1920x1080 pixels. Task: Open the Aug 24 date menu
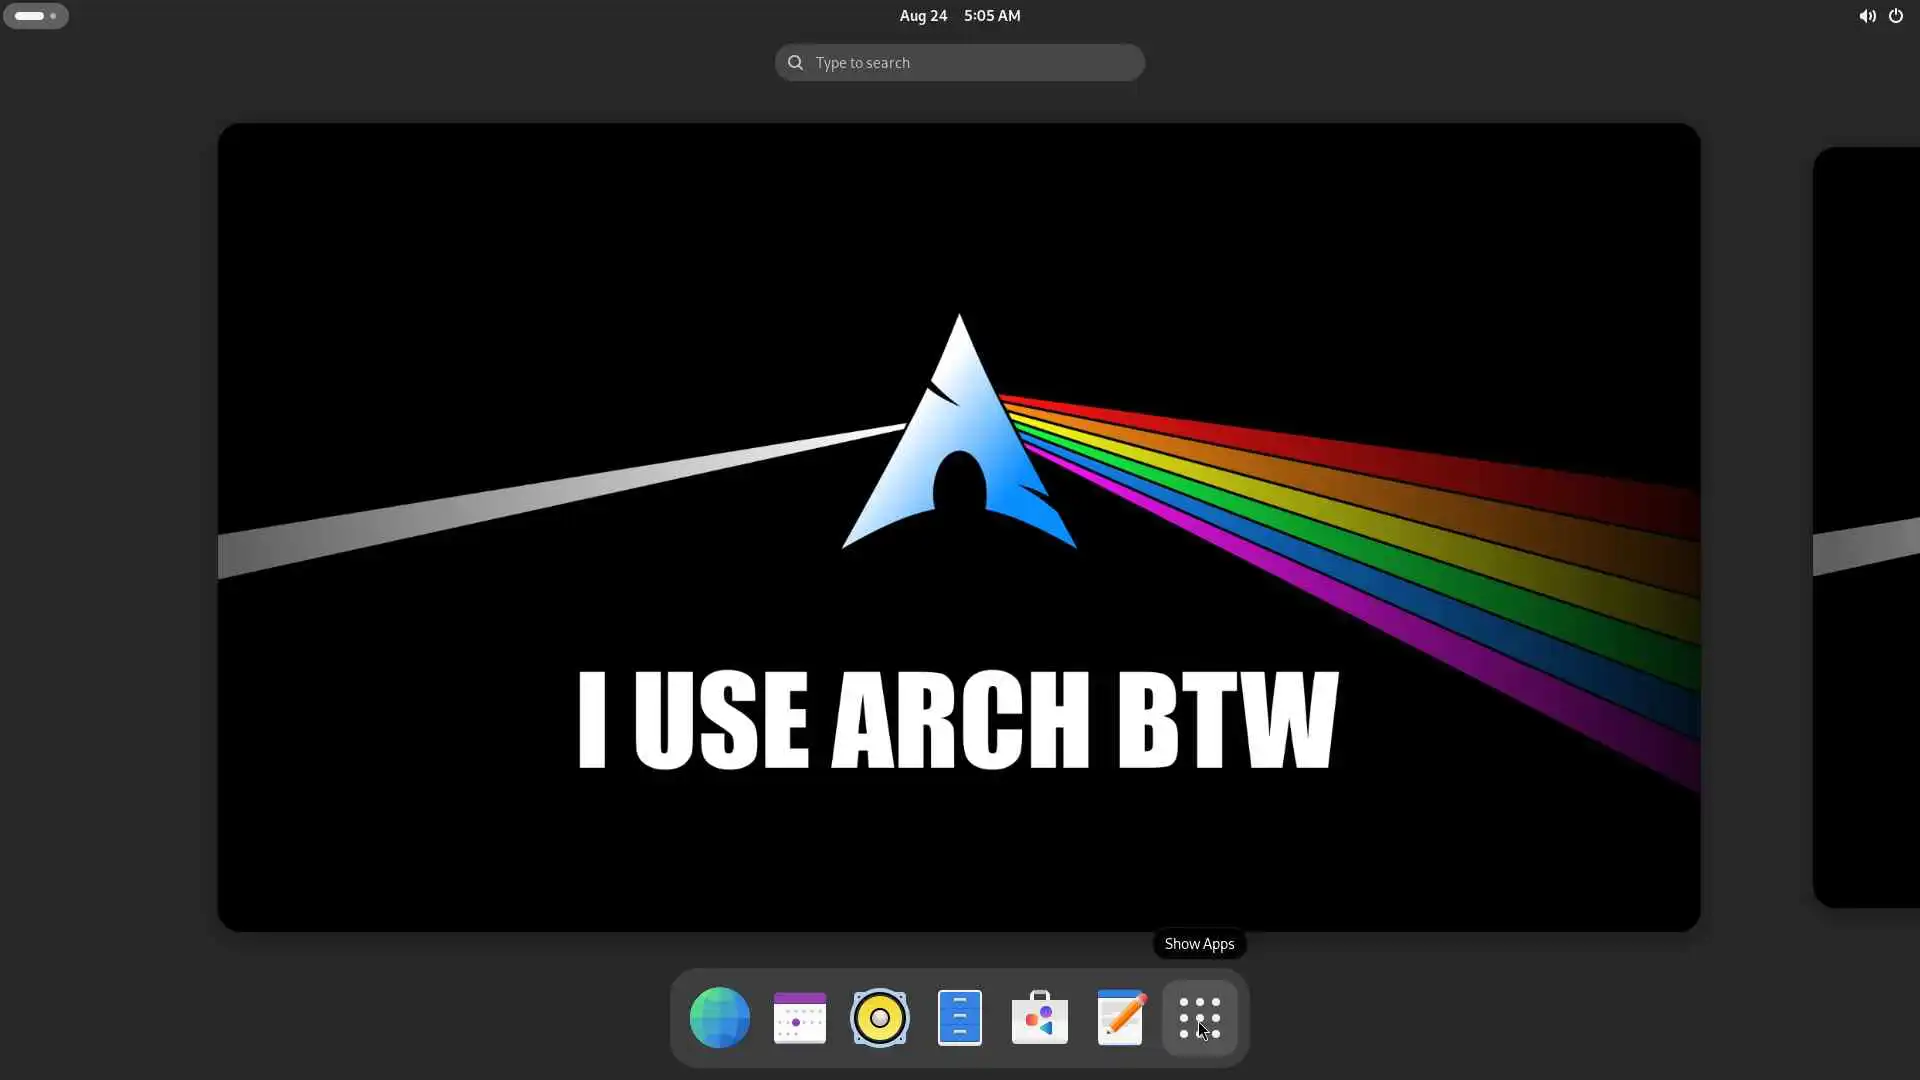tap(922, 16)
